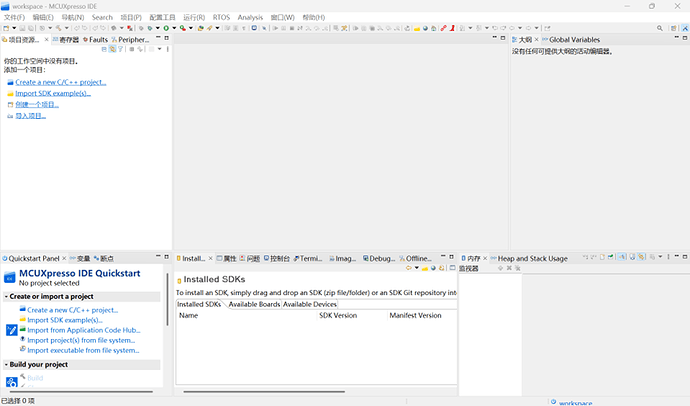Click 'Import SDK example(s)...' link in project explorer

tap(53, 93)
